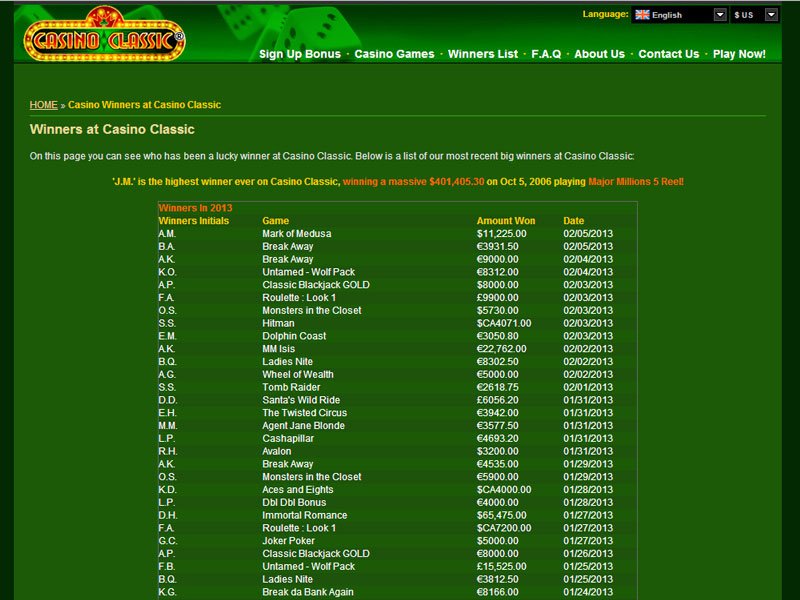Select "Santa's Wild Ride" game cell

tap(301, 400)
